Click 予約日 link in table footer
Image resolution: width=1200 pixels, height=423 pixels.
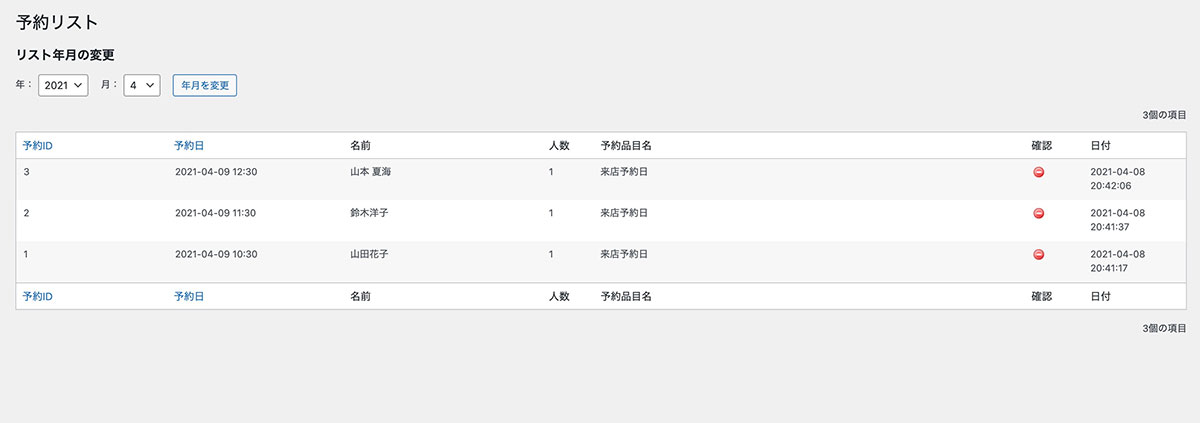189,297
